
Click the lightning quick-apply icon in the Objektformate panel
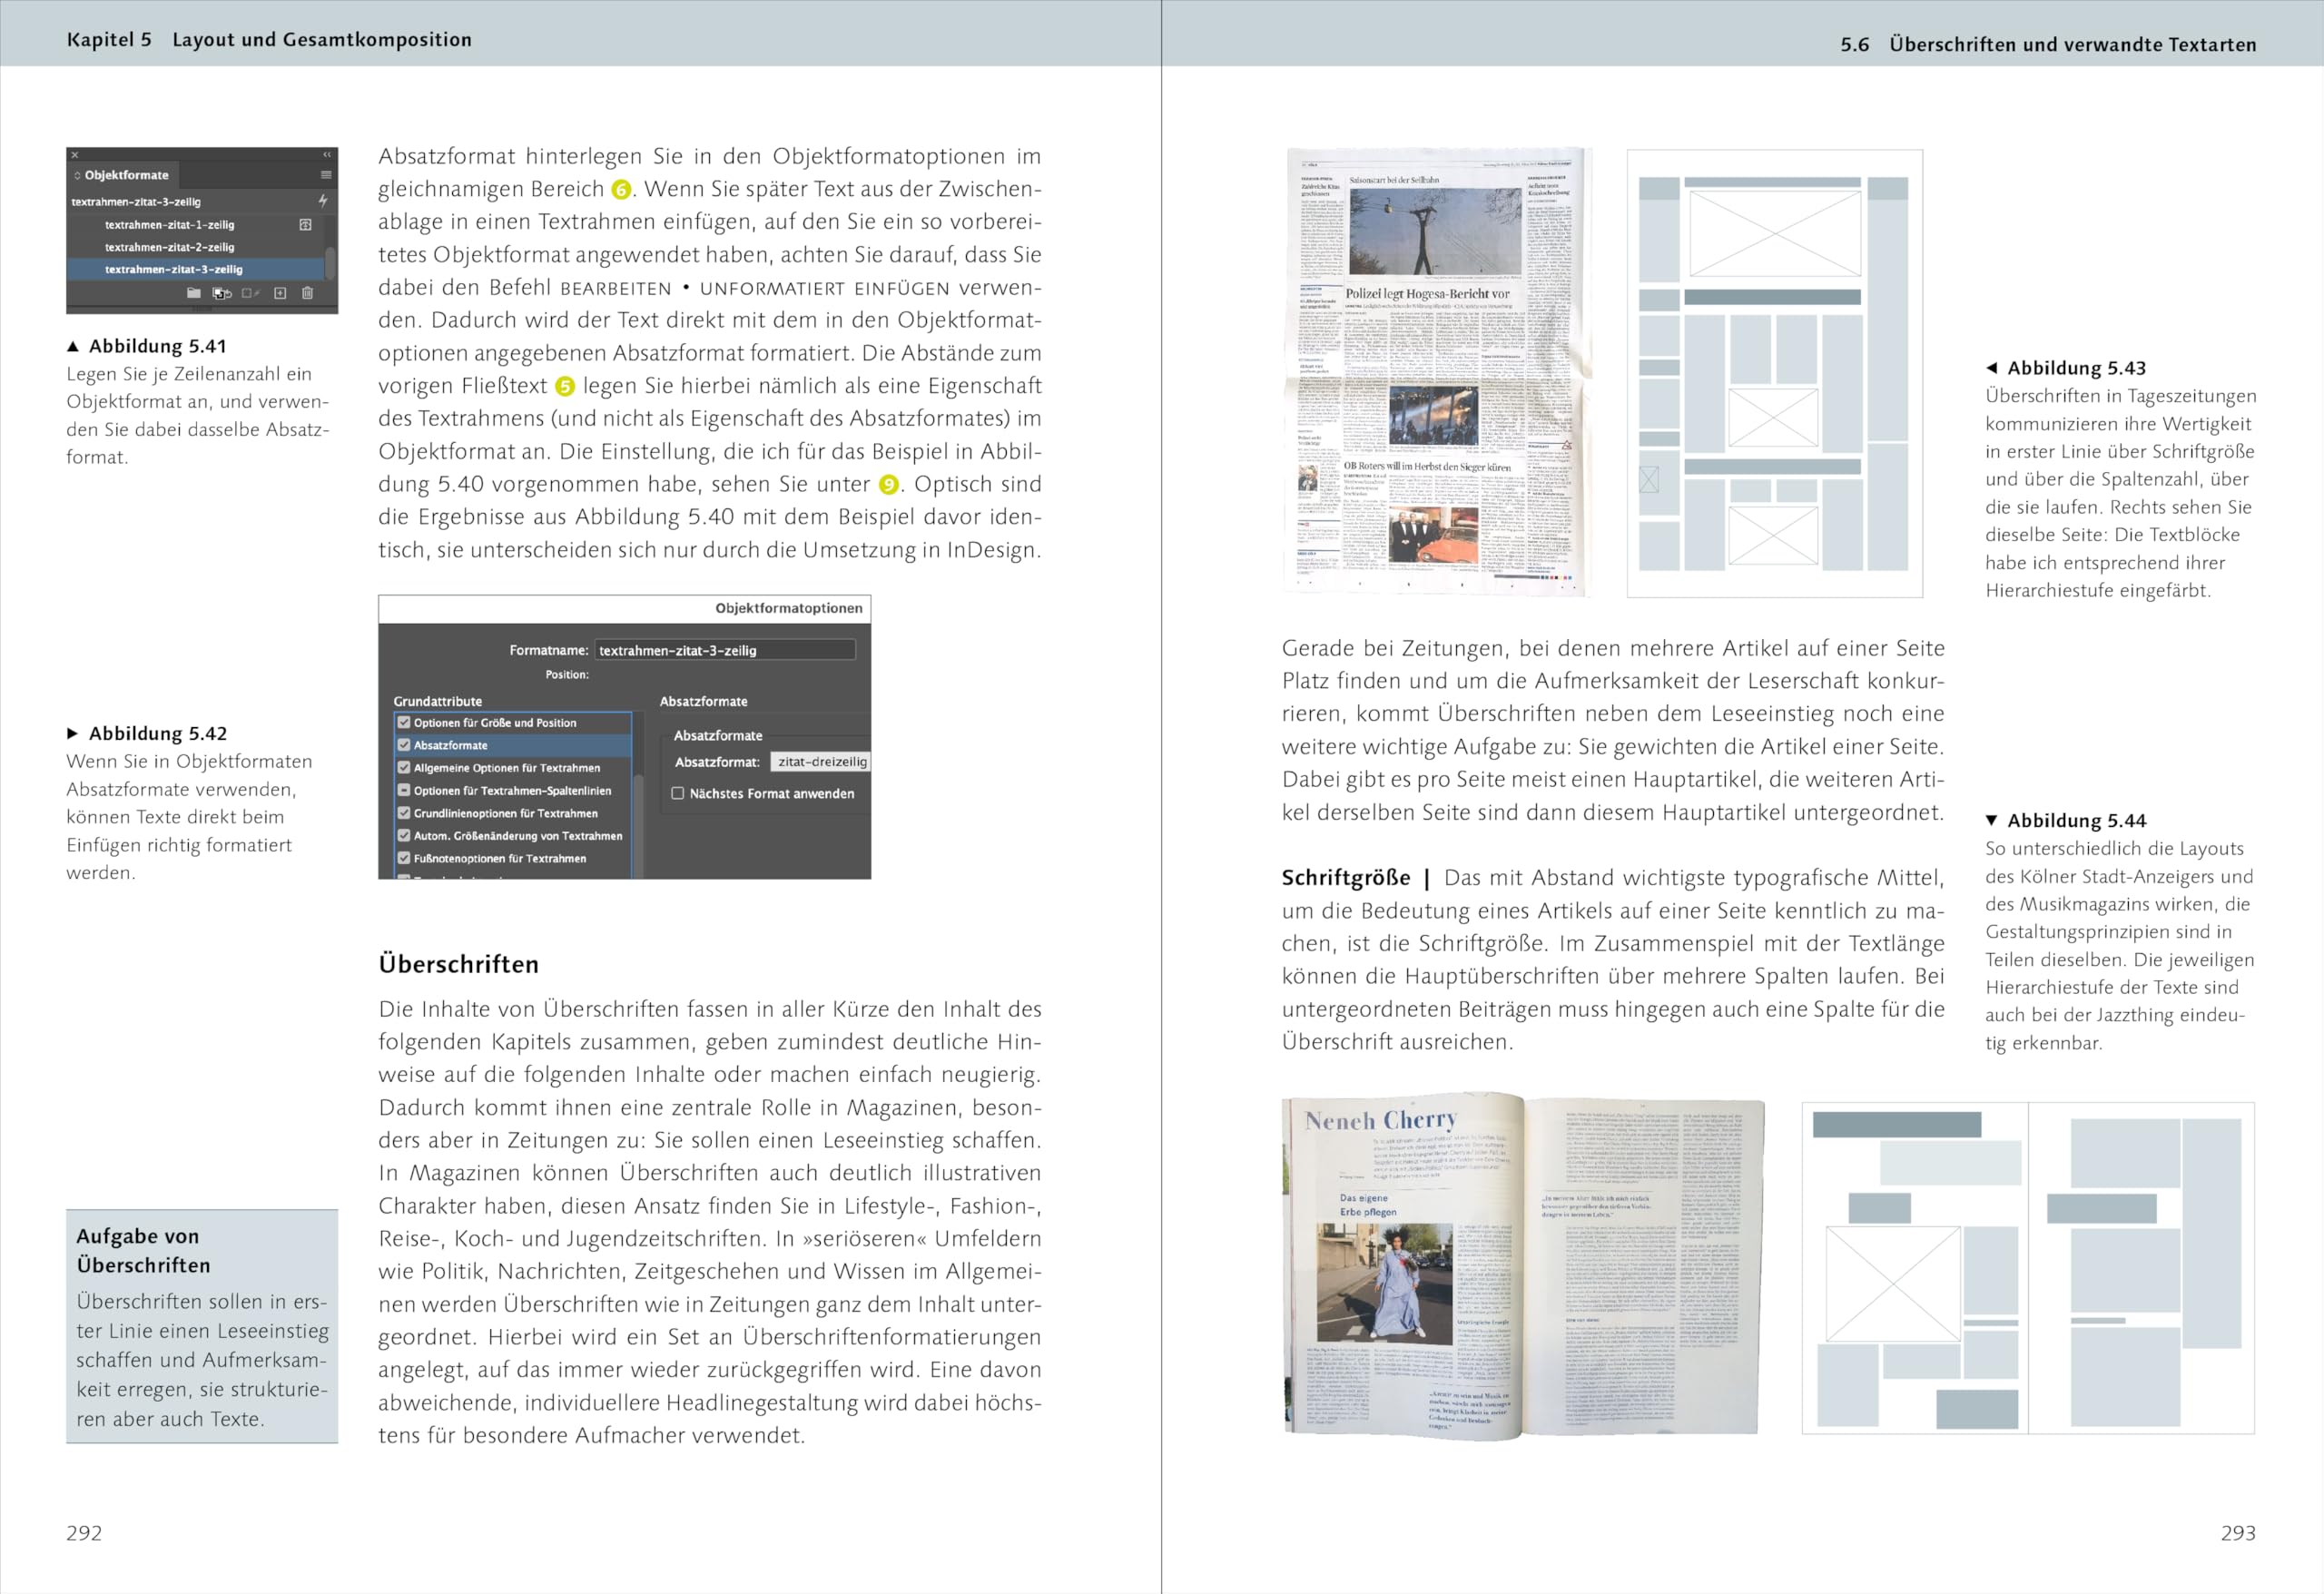[x=323, y=201]
